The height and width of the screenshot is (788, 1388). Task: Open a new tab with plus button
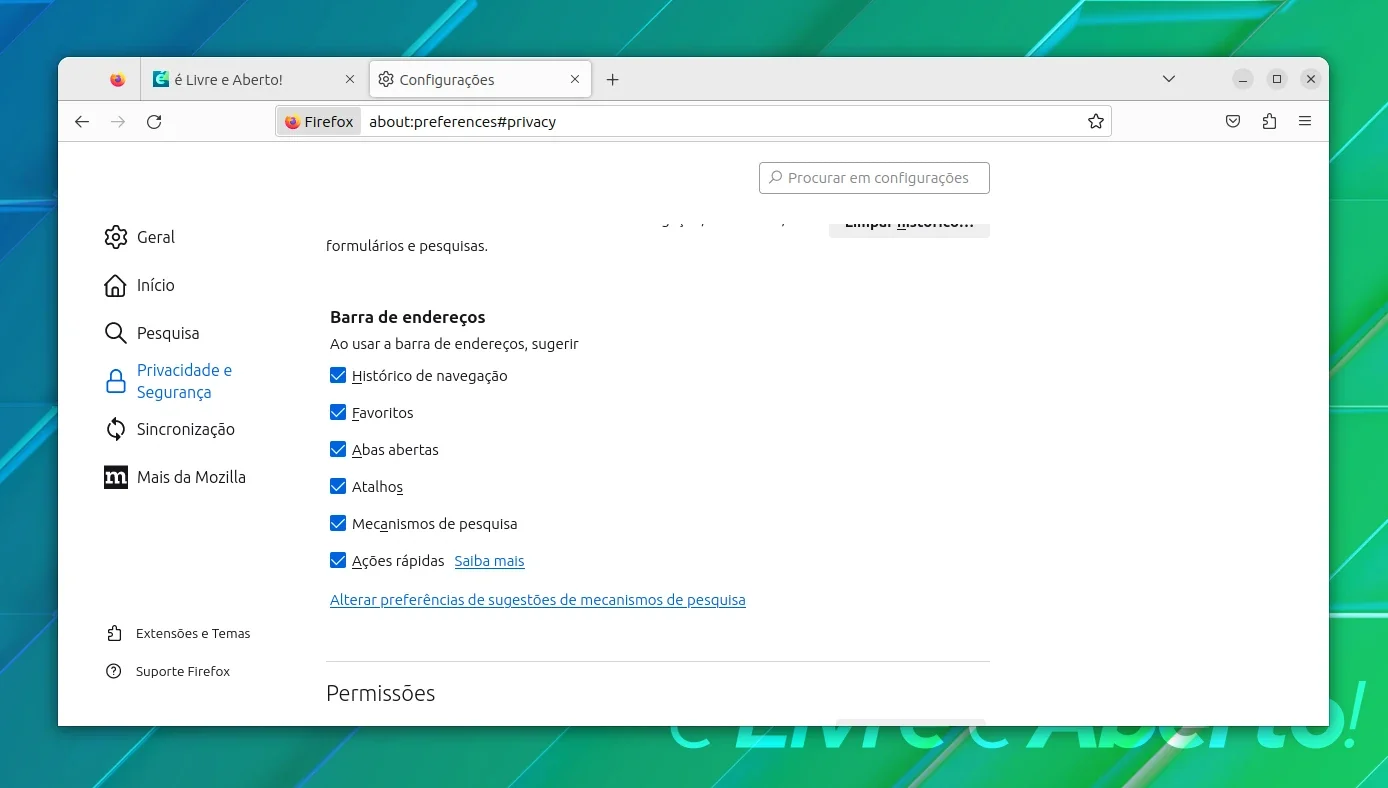click(613, 80)
